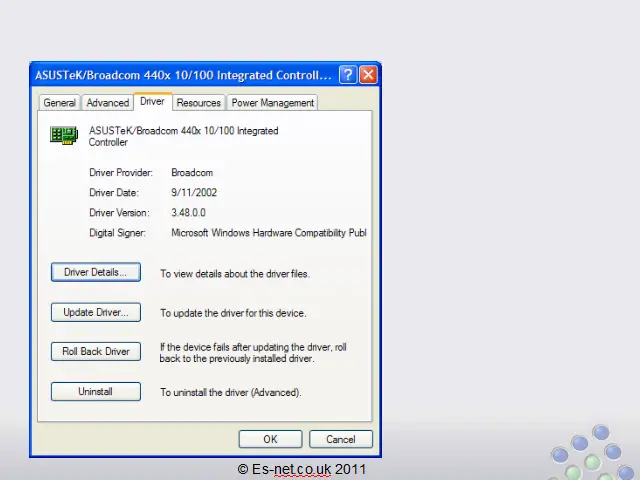This screenshot has width=640, height=480.
Task: Close the controller properties dialog
Action: click(368, 75)
